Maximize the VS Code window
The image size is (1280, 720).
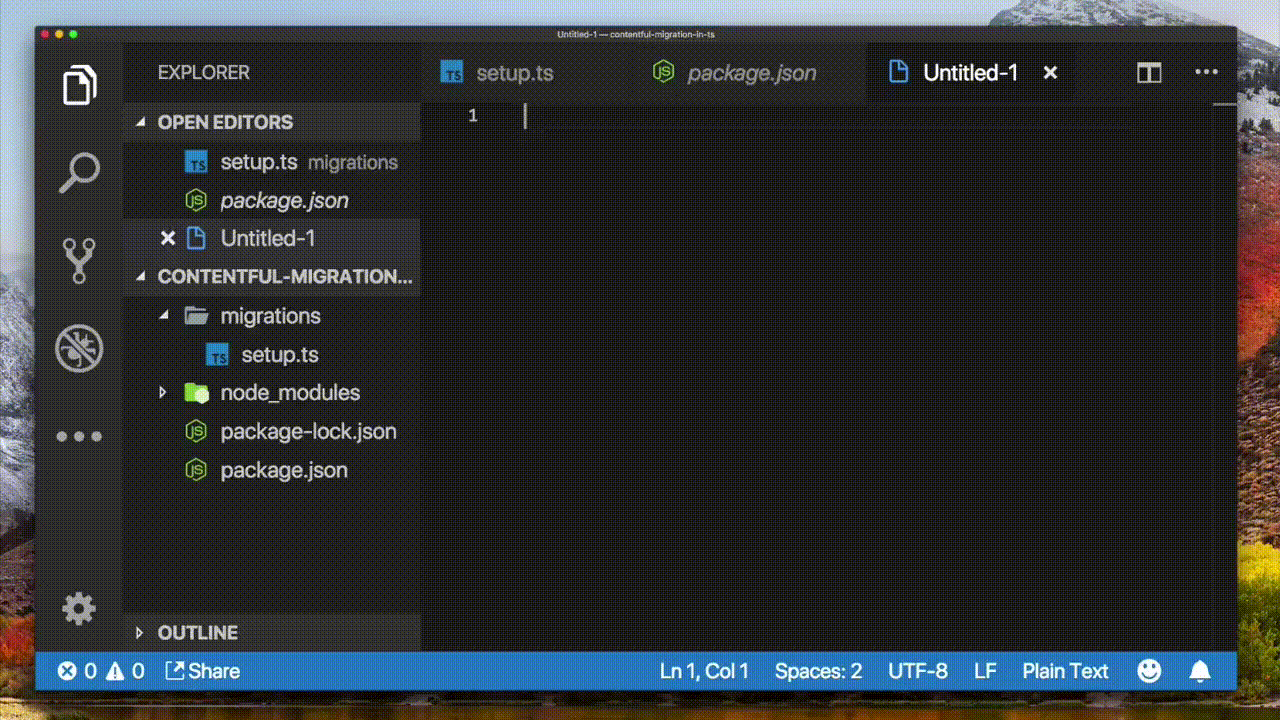point(73,35)
